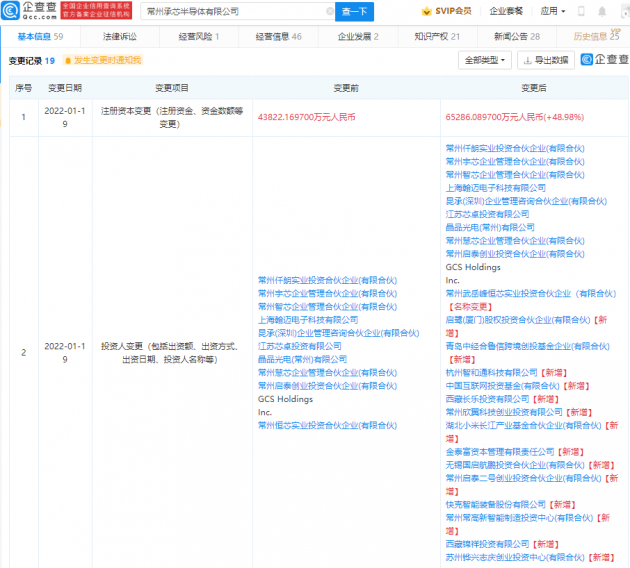Open 常州恒芯实业投资合伙企业 link in 变更前
The width and height of the screenshot is (630, 568).
[327, 425]
